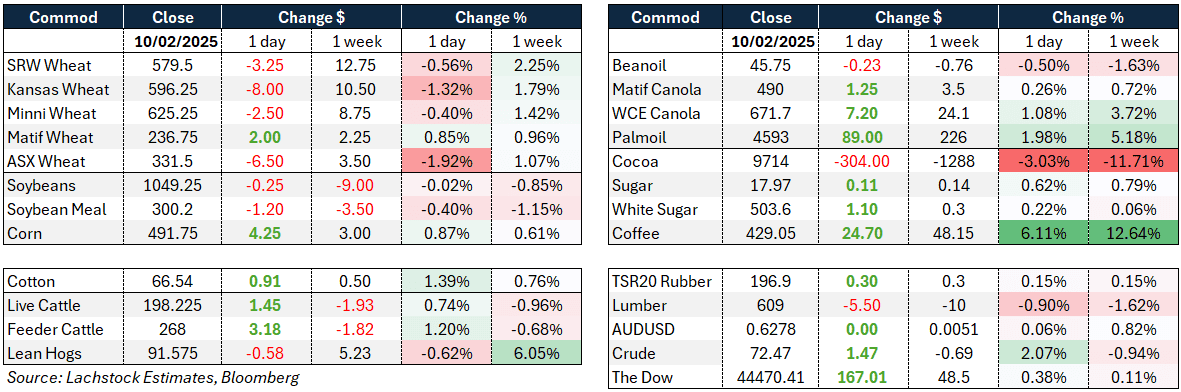Click the WCE Canola 3.72% weekly cell

coord(1134,114)
